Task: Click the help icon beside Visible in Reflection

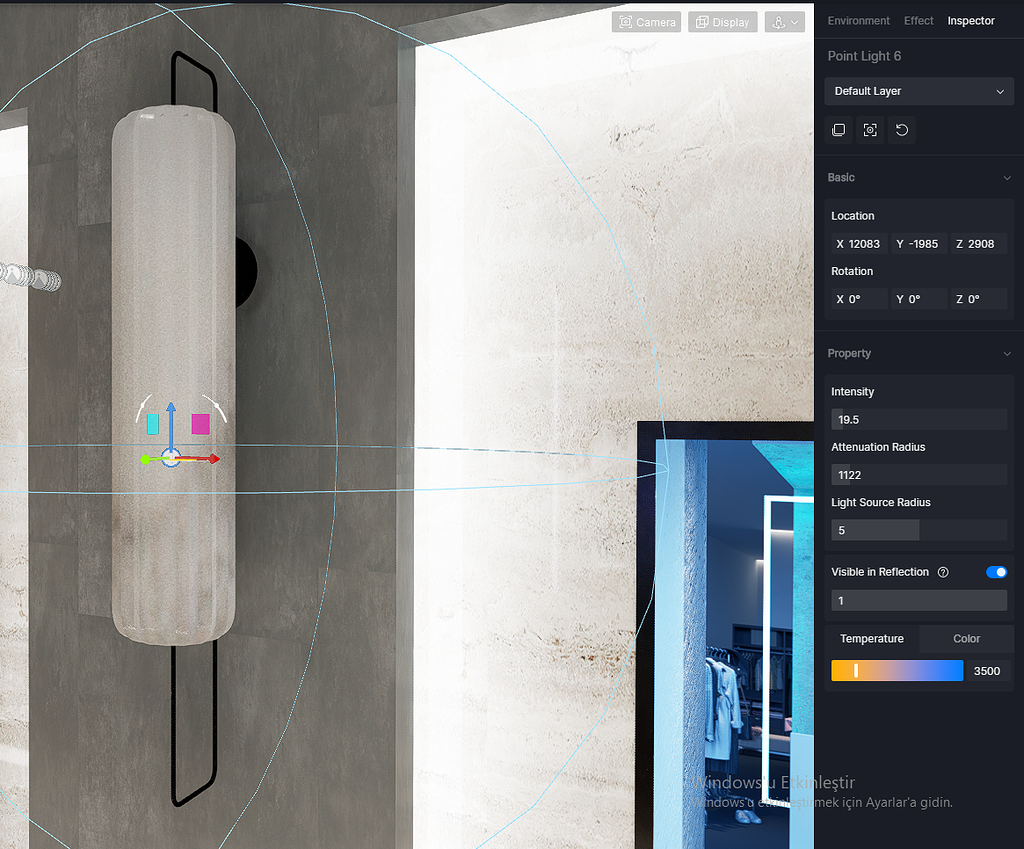Action: click(942, 572)
